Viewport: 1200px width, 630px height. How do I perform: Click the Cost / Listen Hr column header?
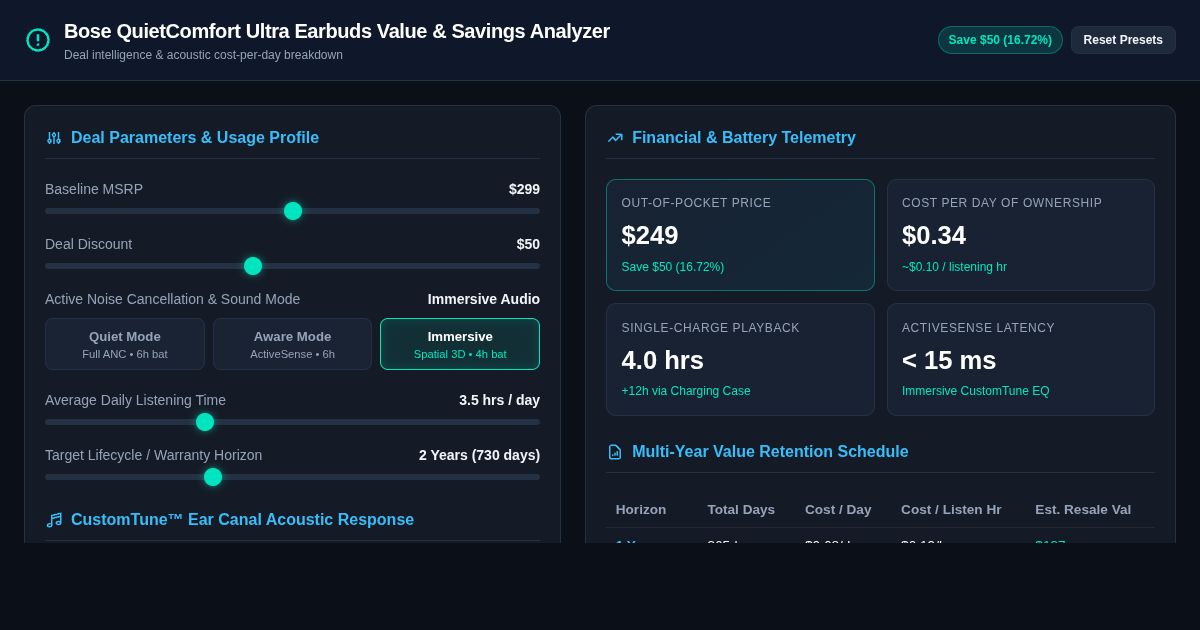(951, 510)
